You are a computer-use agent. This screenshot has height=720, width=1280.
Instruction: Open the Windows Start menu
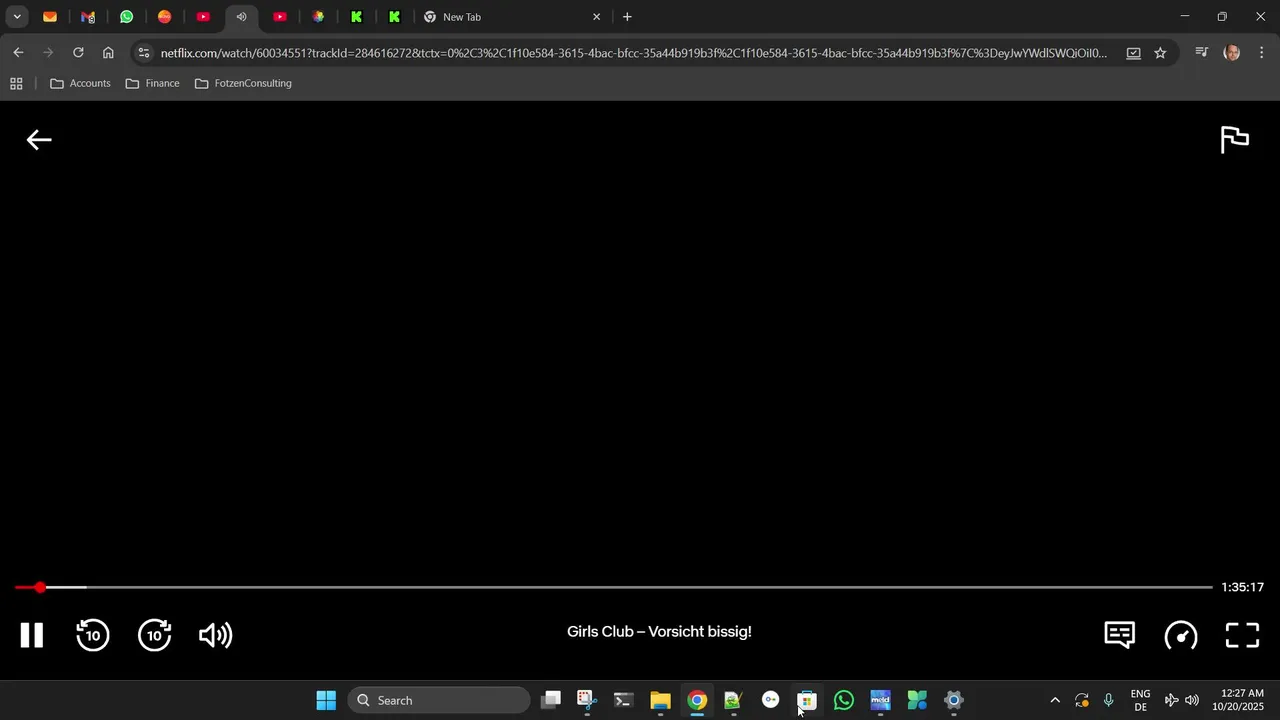pyautogui.click(x=326, y=700)
